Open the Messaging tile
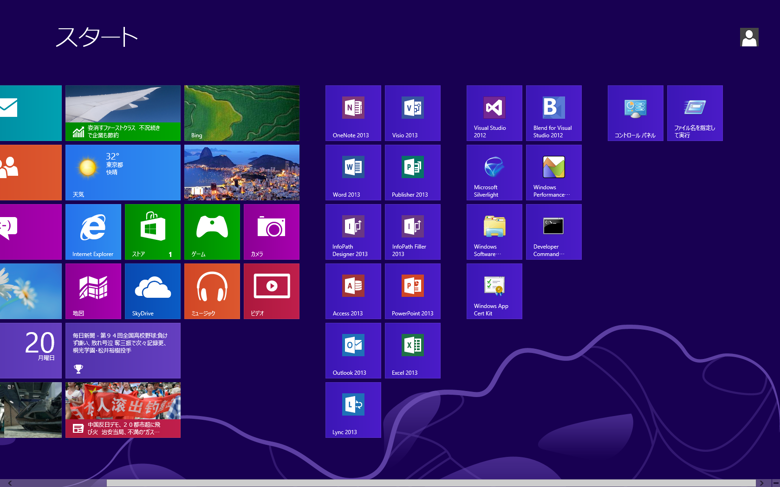The image size is (780, 487). click(31, 232)
